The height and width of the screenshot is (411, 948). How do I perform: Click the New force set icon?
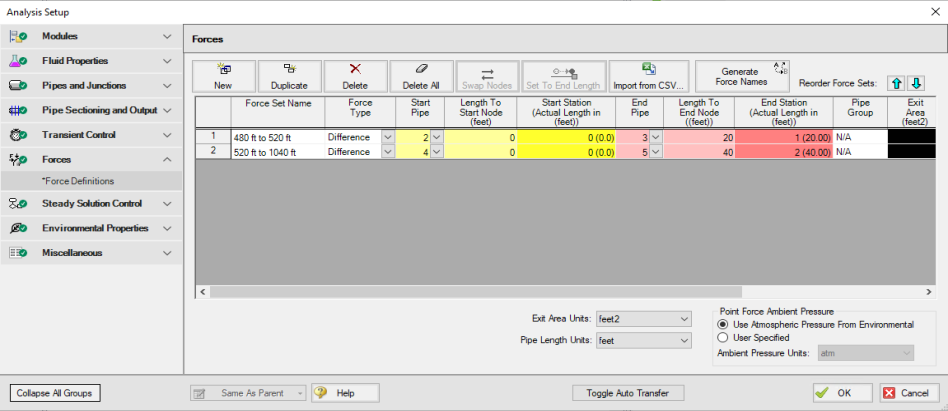click(x=223, y=70)
